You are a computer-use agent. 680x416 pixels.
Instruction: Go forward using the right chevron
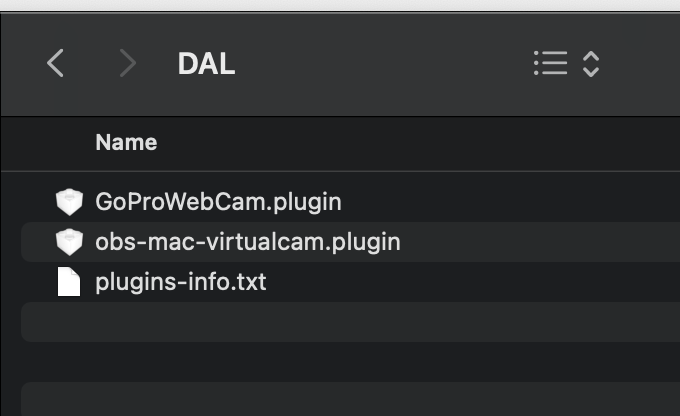tap(128, 63)
